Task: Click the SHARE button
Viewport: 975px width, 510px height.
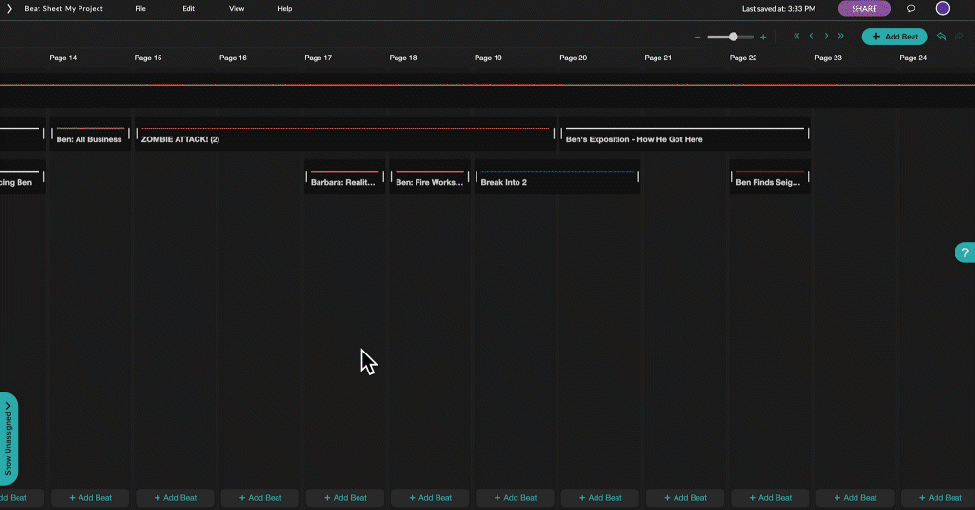Action: pos(864,9)
